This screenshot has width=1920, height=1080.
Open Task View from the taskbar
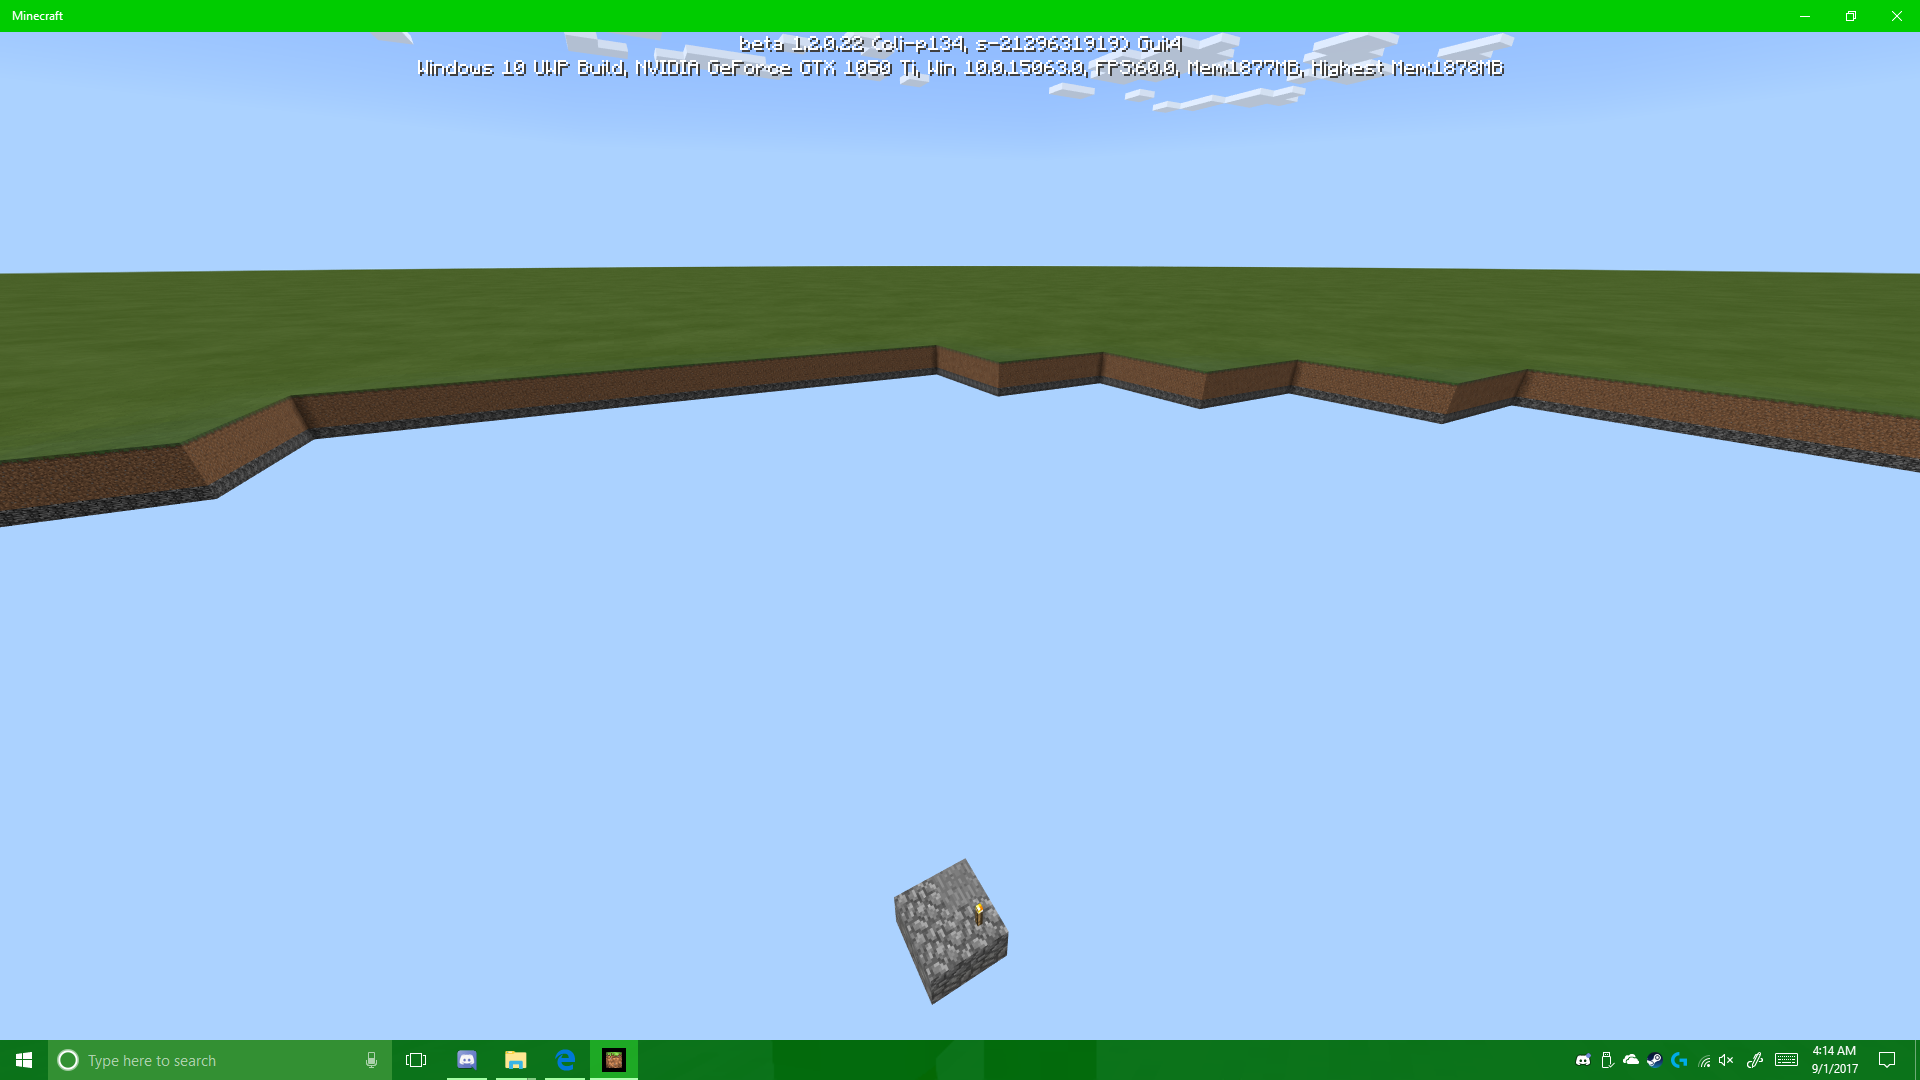[x=416, y=1060]
